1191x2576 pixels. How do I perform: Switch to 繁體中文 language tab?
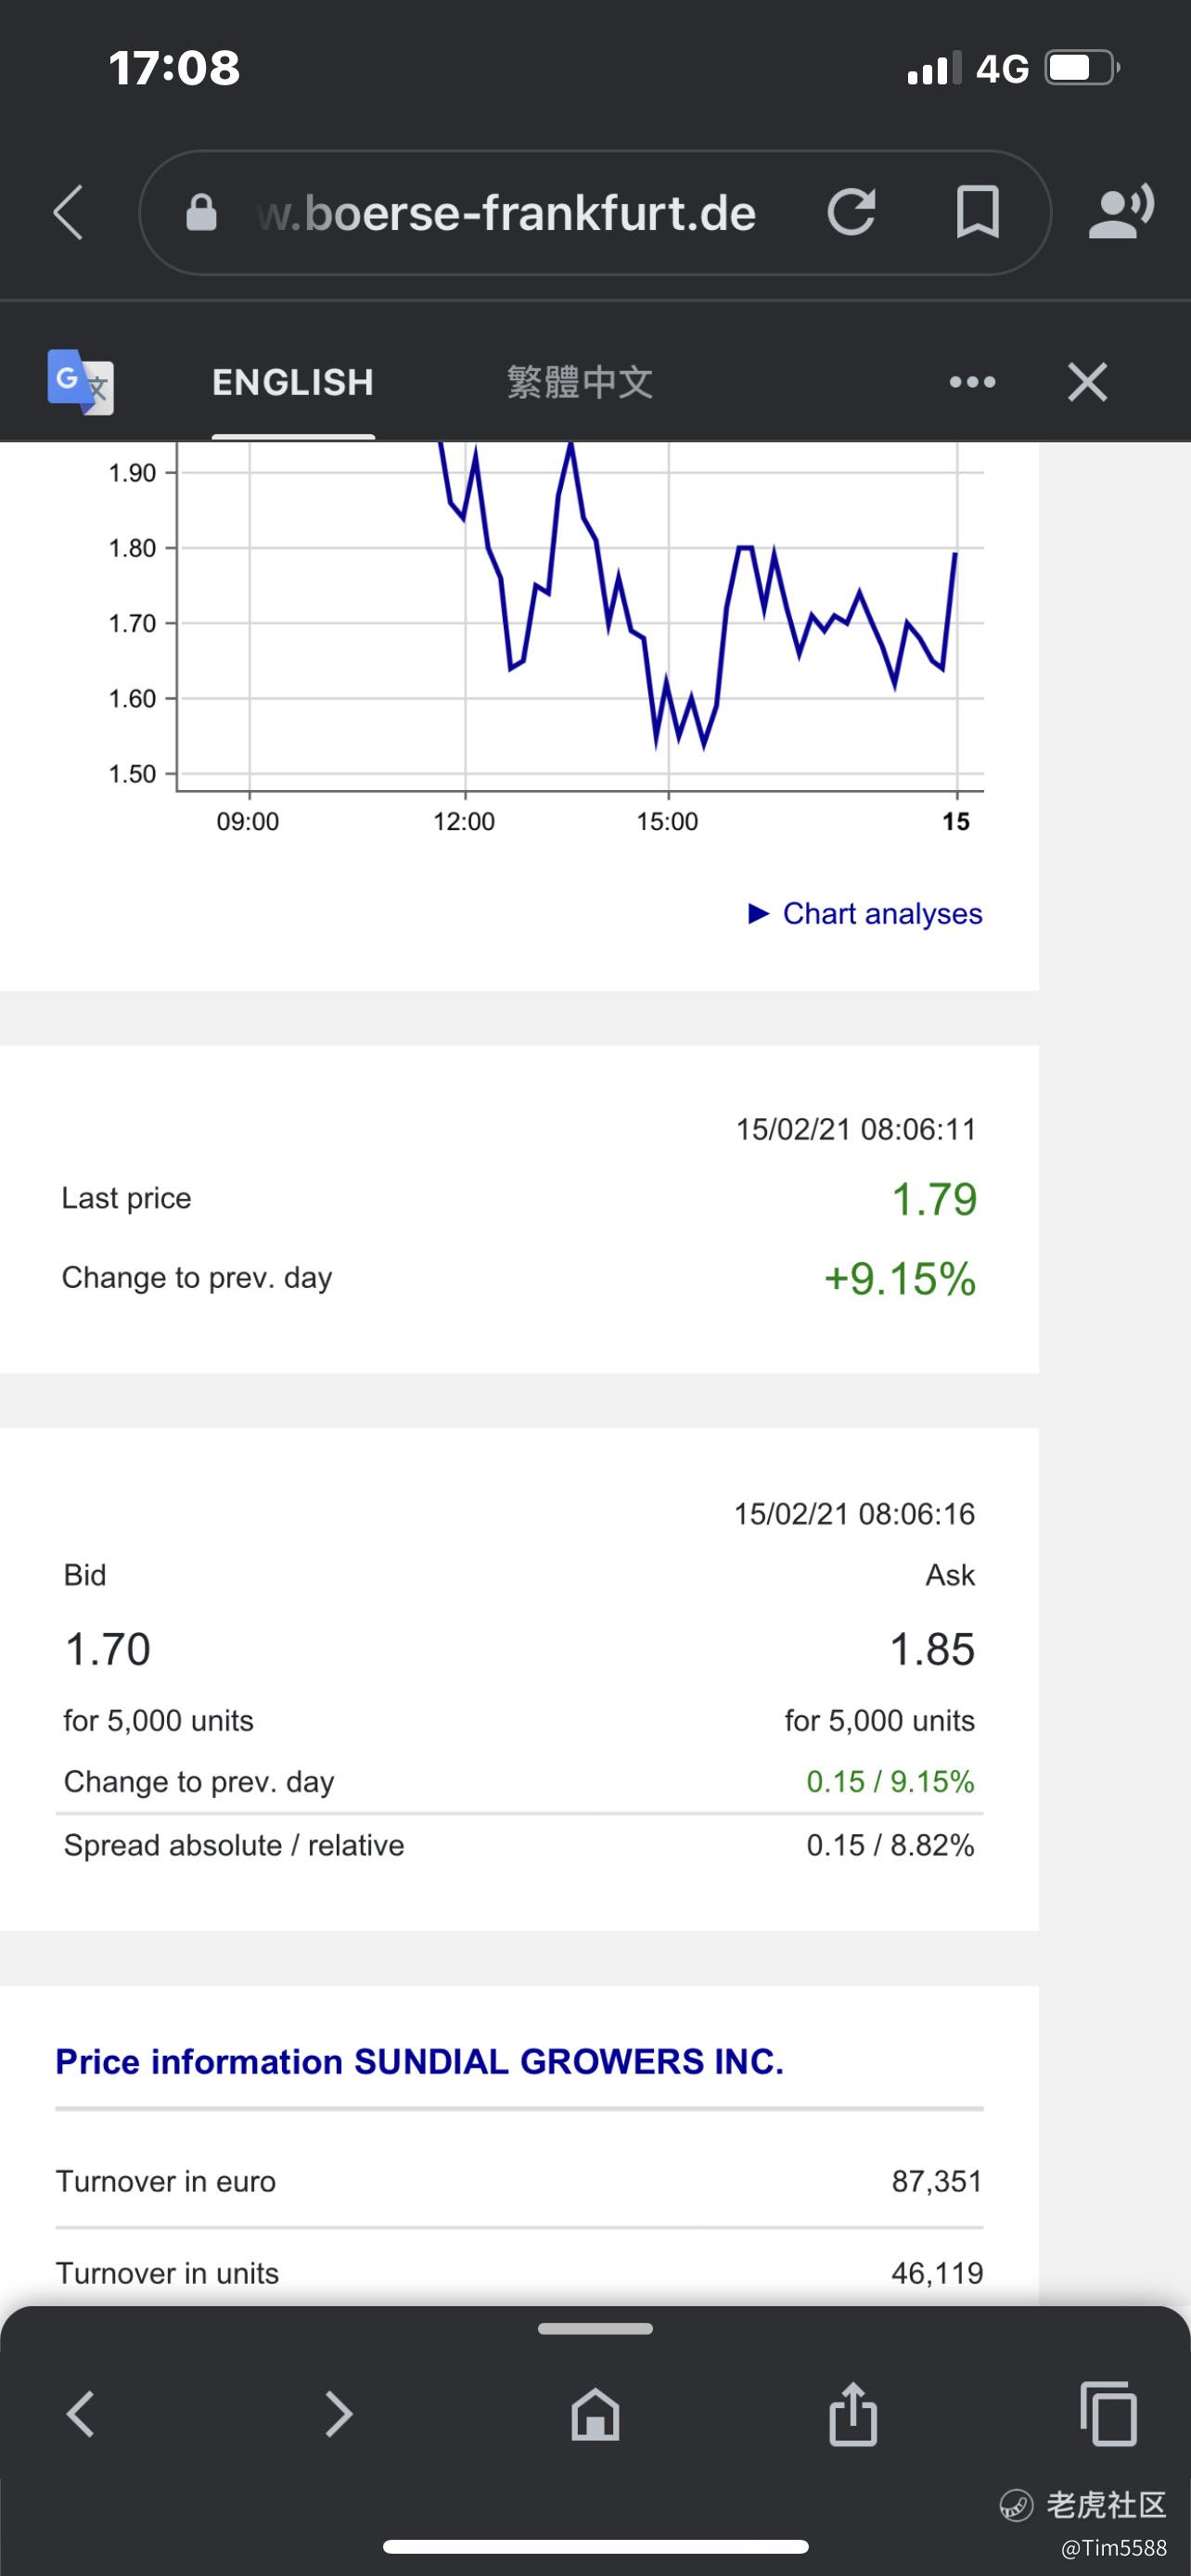pyautogui.click(x=580, y=382)
